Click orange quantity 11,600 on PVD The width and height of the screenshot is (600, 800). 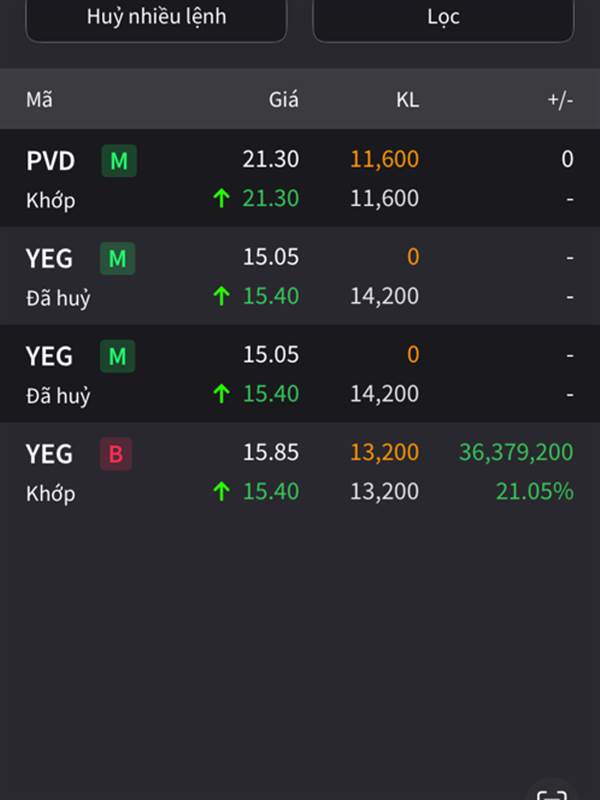(x=385, y=159)
